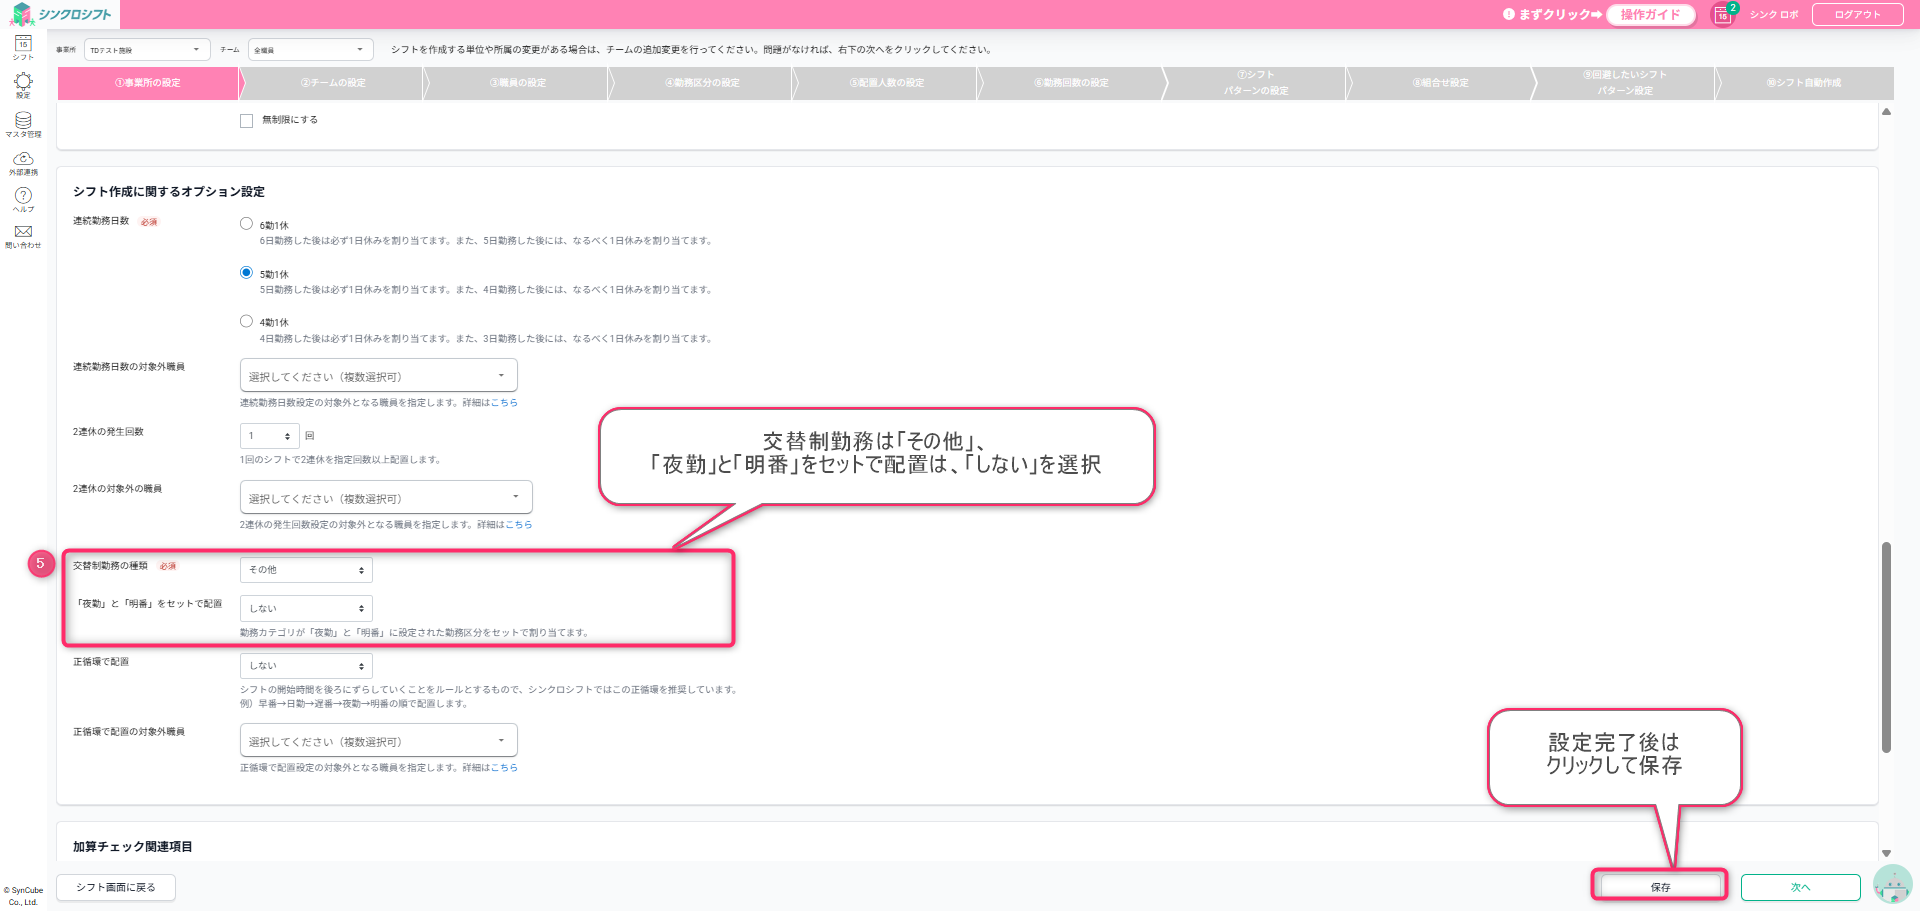Select the 4勤1休 radio button

pyautogui.click(x=246, y=321)
